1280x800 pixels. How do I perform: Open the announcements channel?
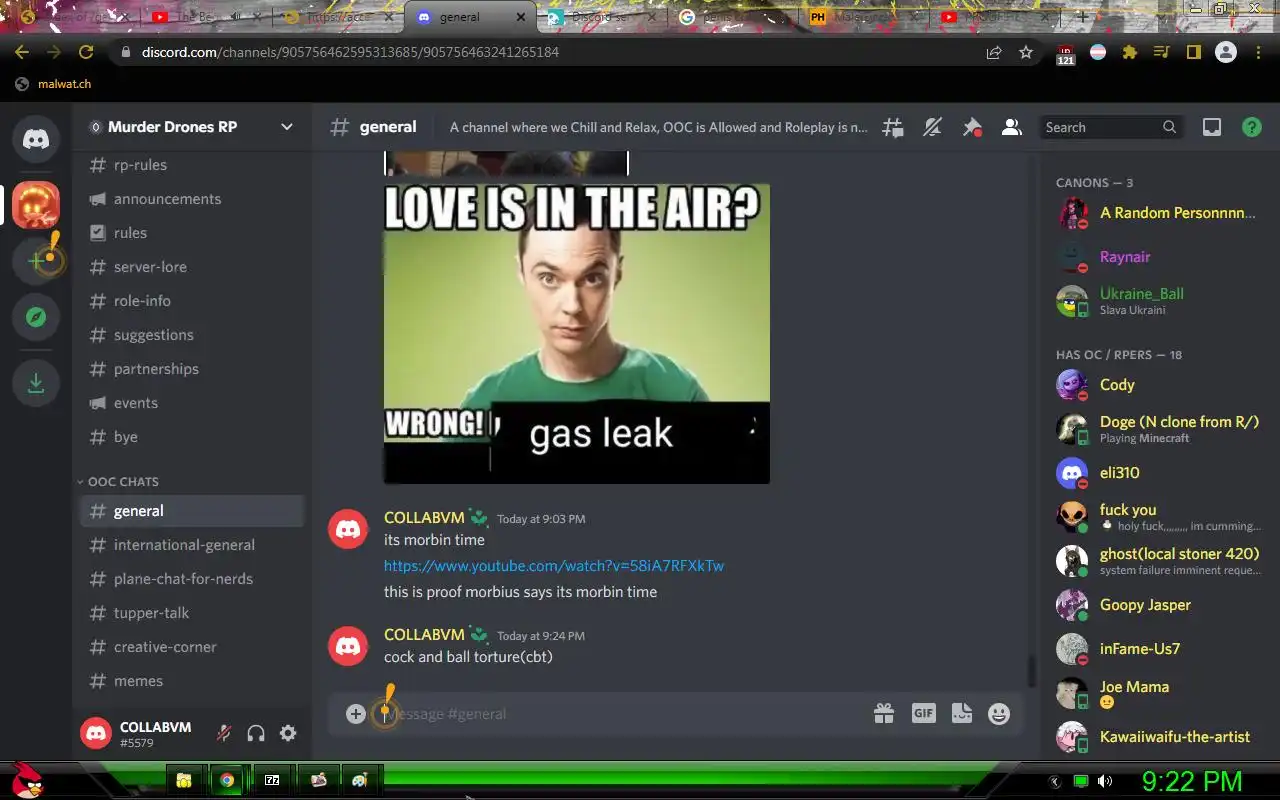click(192, 199)
